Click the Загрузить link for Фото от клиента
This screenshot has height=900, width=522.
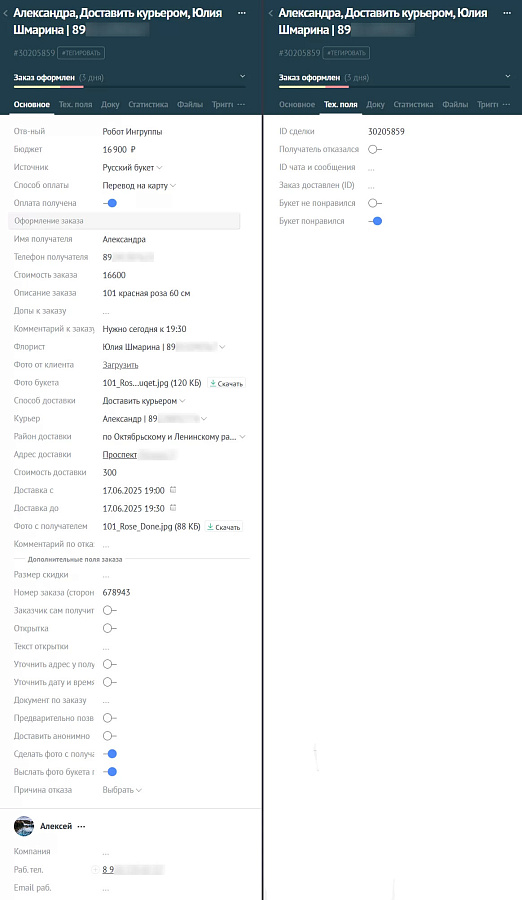[120, 365]
